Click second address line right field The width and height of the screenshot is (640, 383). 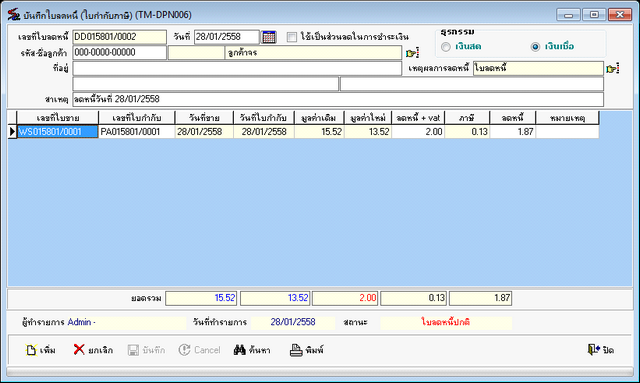pyautogui.click(x=471, y=84)
